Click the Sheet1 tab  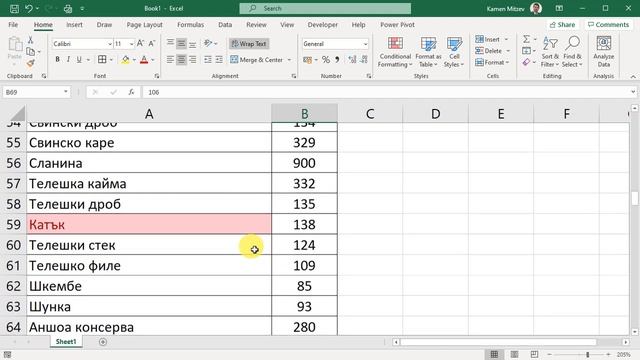pyautogui.click(x=66, y=342)
